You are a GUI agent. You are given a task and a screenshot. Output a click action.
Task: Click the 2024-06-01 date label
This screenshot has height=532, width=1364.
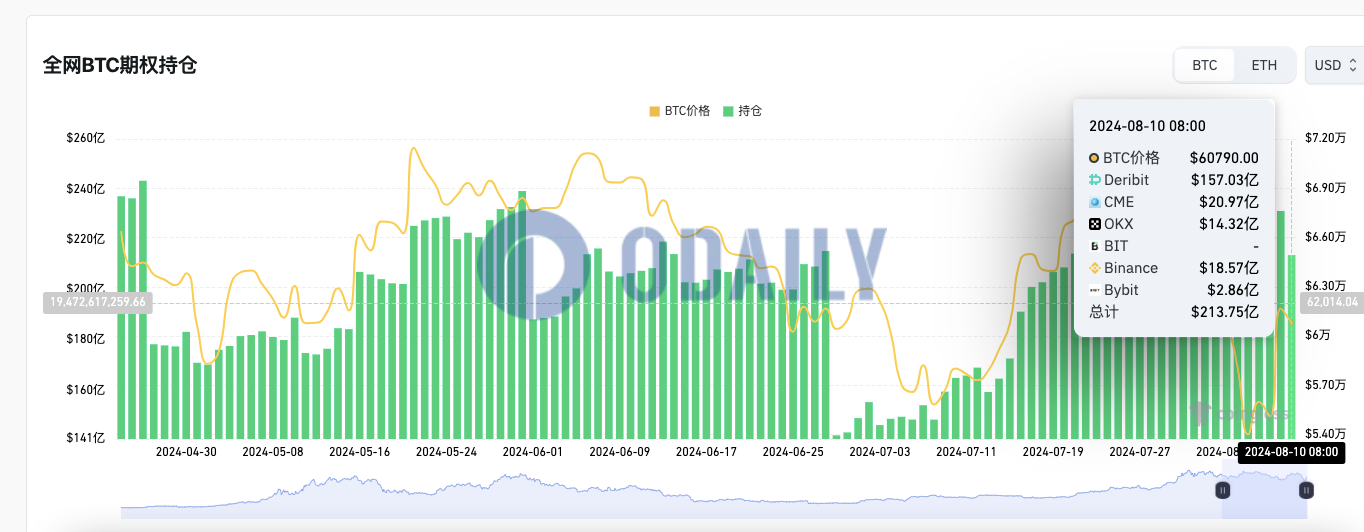533,452
